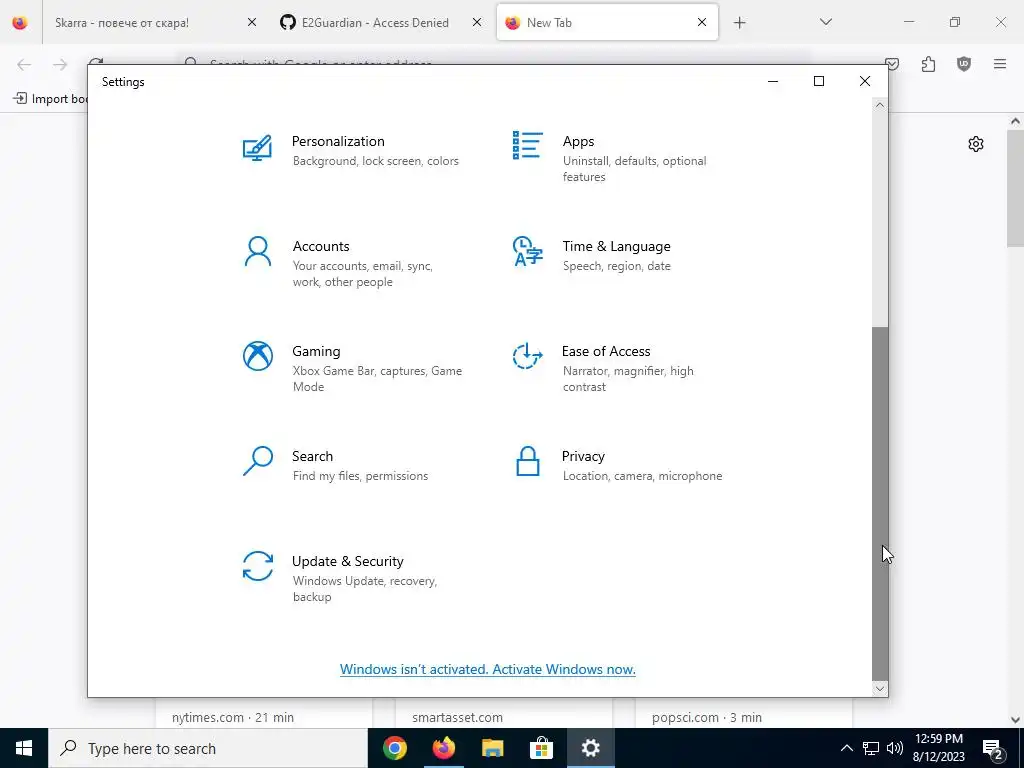Switch to Firefox on the taskbar
The image size is (1024, 768).
[x=443, y=748]
